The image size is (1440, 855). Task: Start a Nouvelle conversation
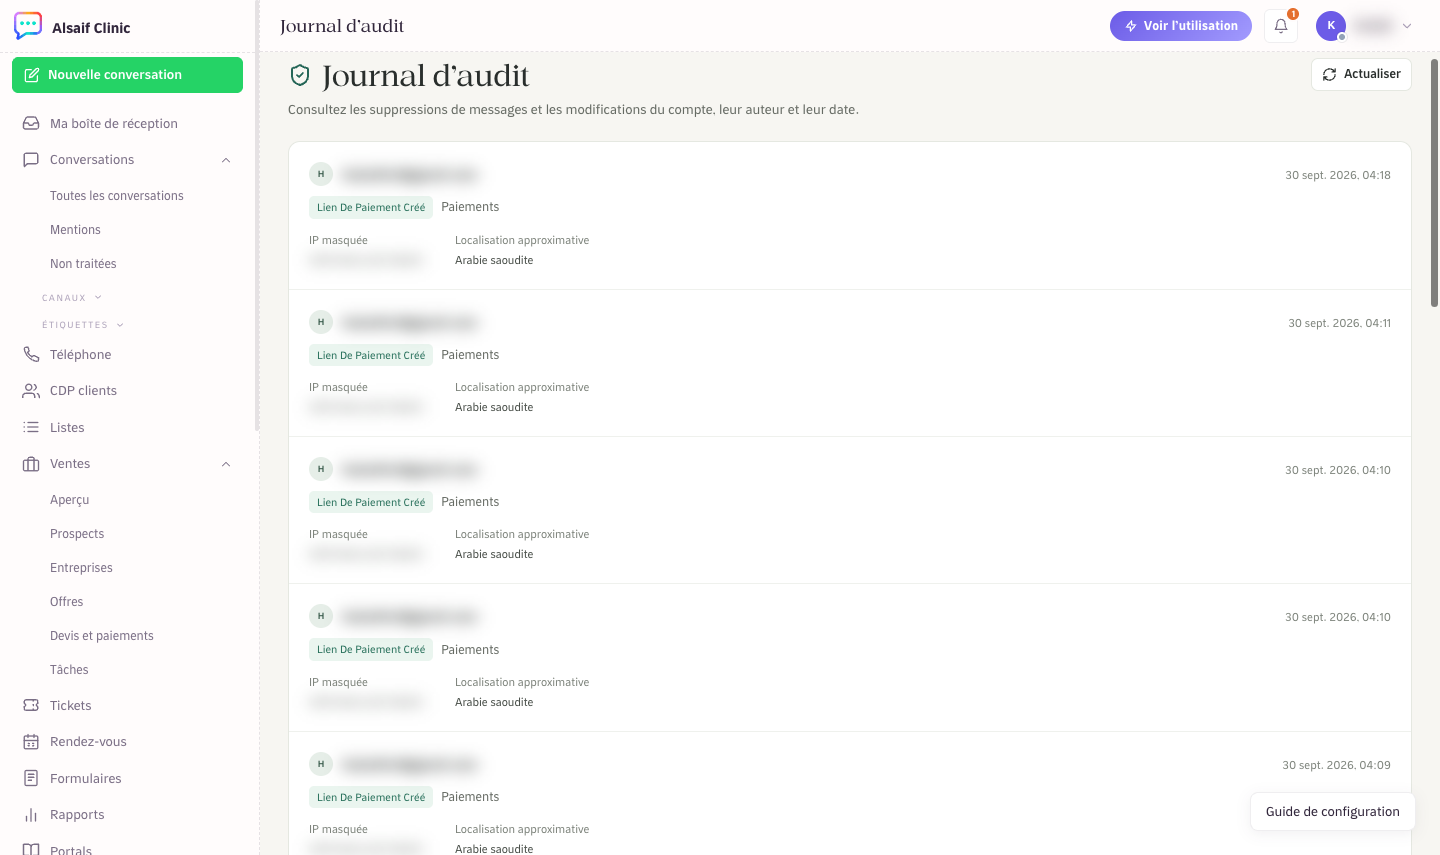[127, 75]
